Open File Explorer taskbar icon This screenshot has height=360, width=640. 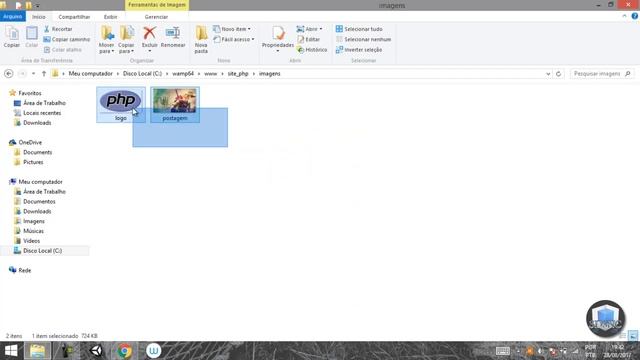tap(37, 351)
